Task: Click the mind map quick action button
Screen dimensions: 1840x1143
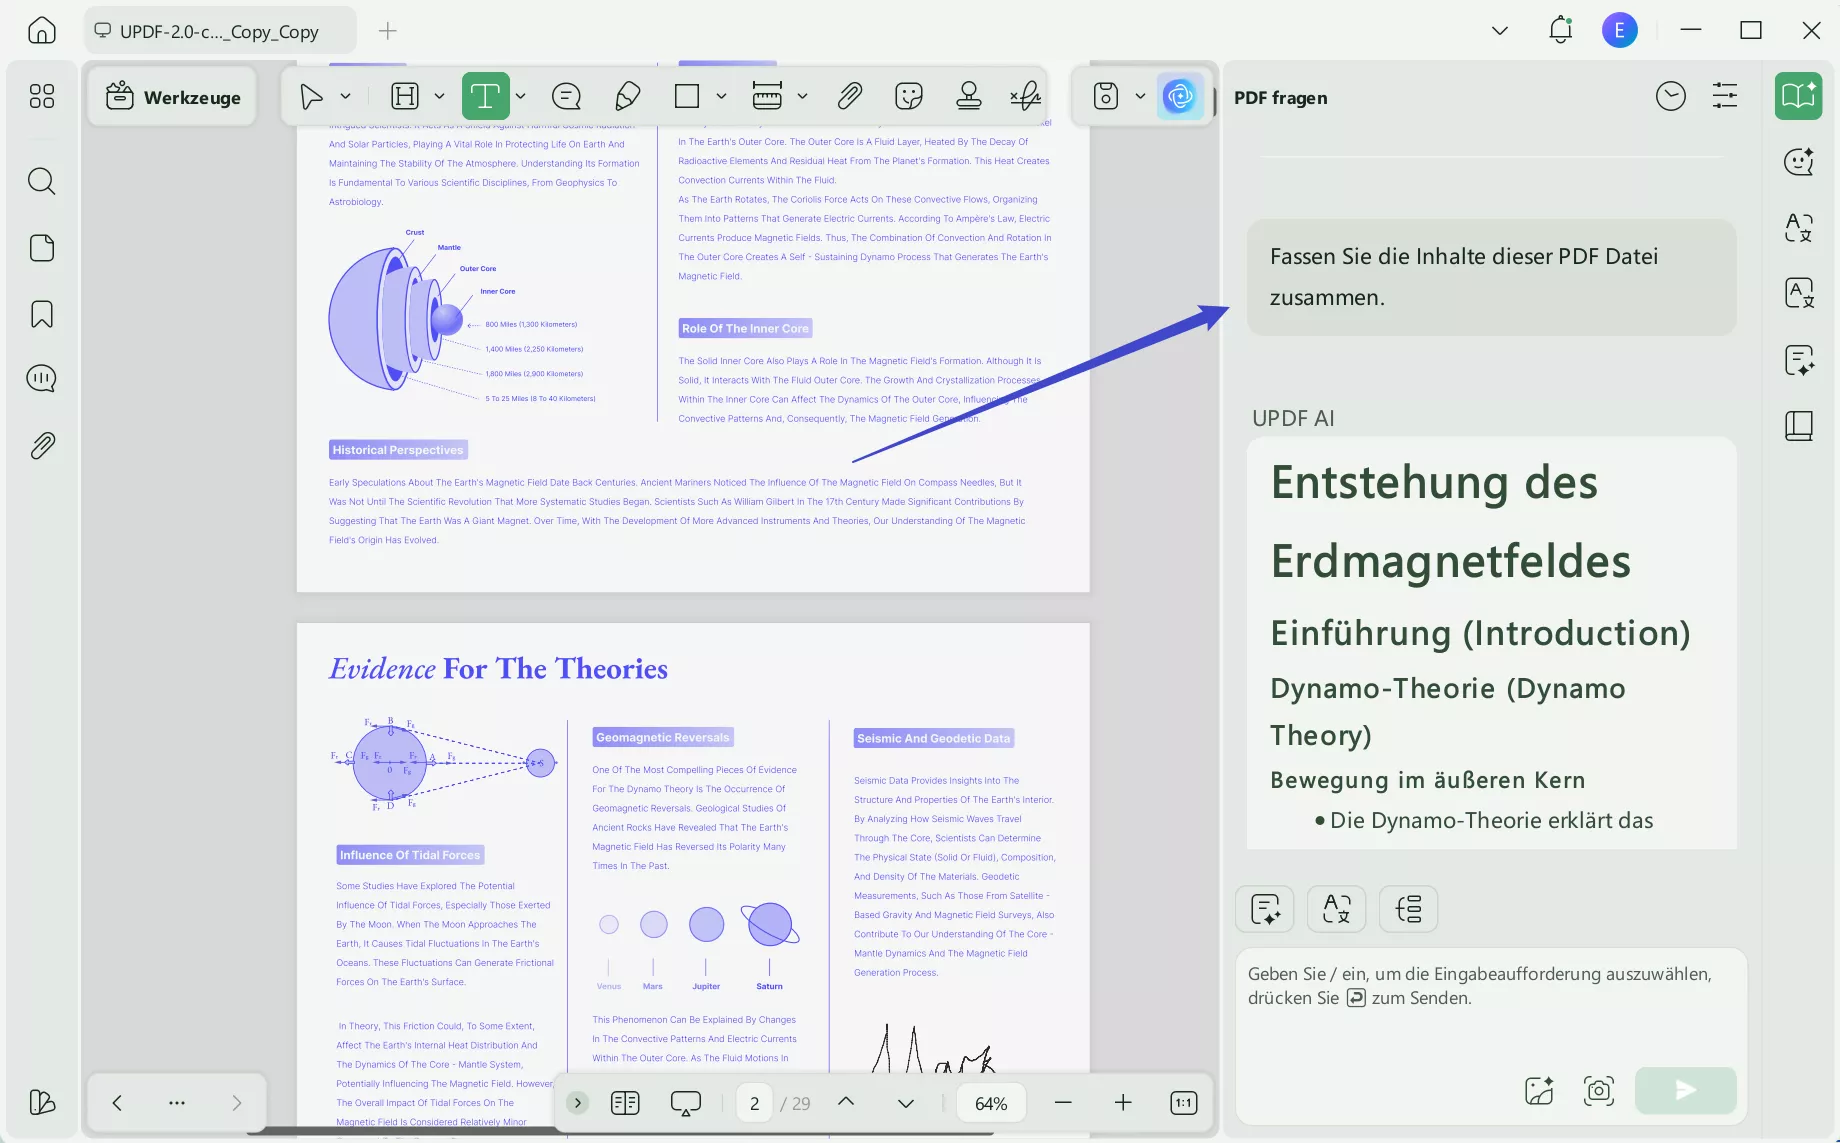Action: click(1409, 909)
